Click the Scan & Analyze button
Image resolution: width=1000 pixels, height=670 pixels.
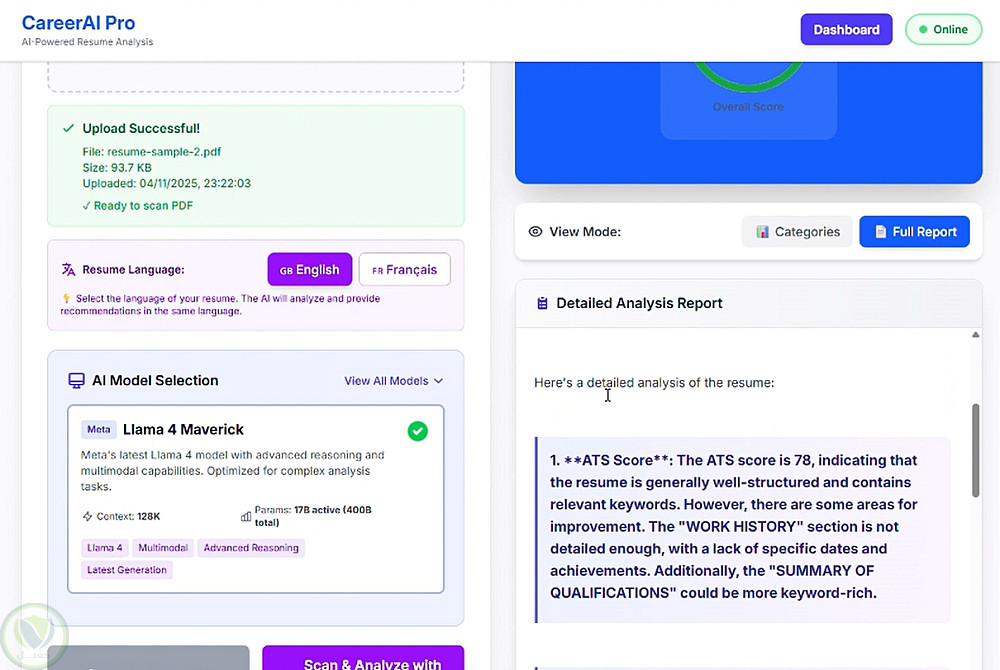363,660
